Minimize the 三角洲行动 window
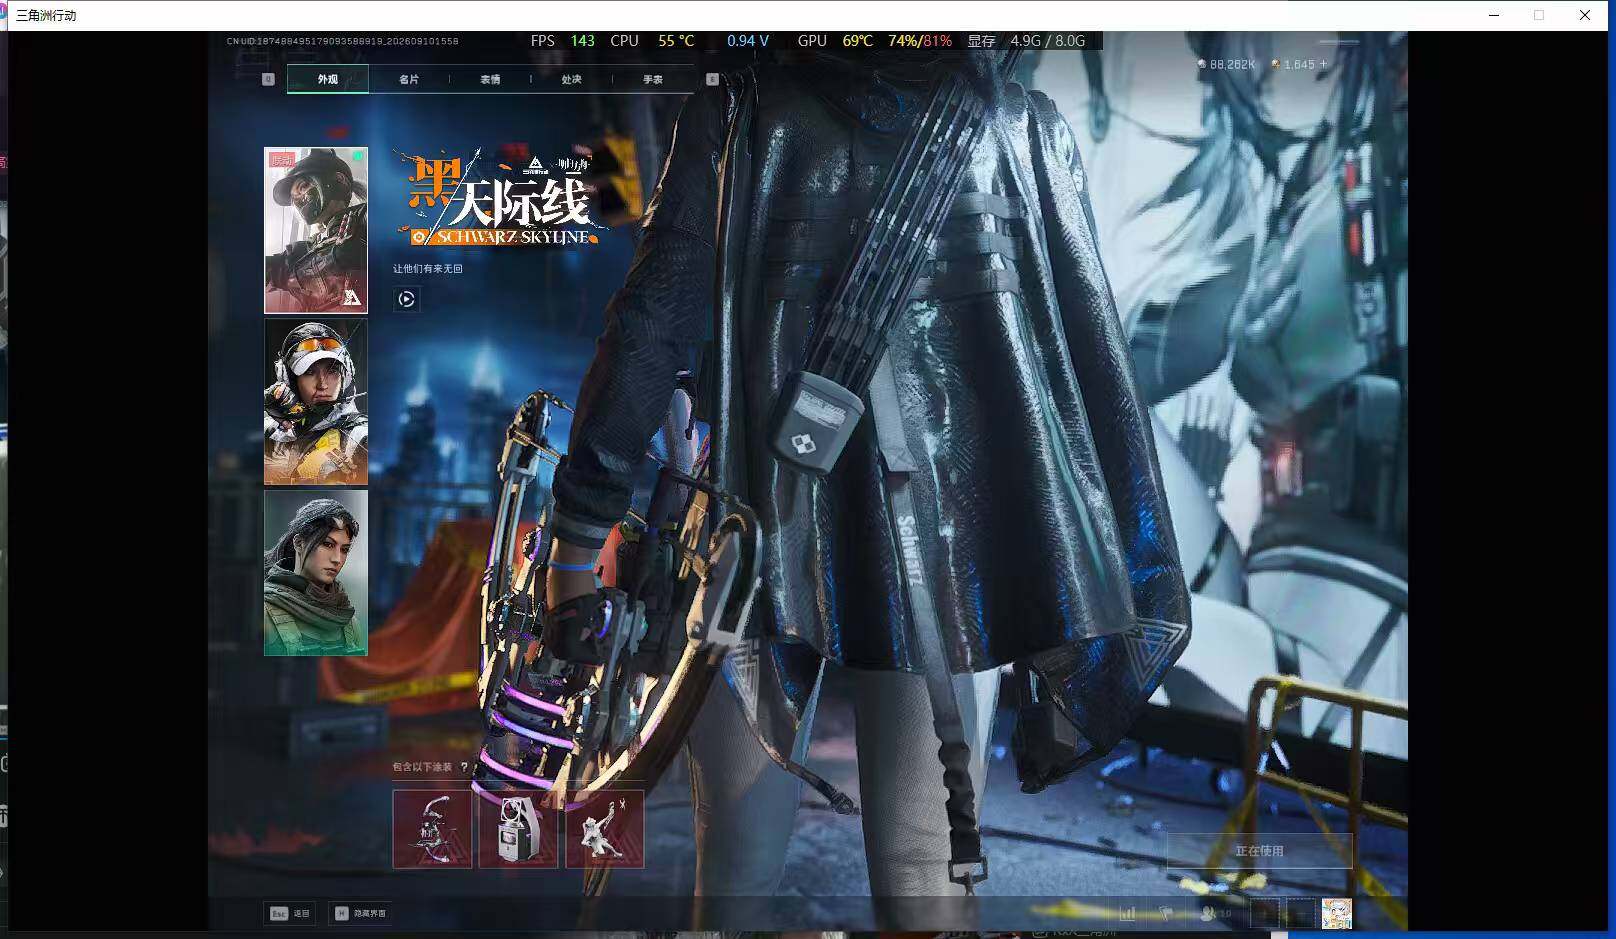The height and width of the screenshot is (939, 1616). pos(1494,15)
